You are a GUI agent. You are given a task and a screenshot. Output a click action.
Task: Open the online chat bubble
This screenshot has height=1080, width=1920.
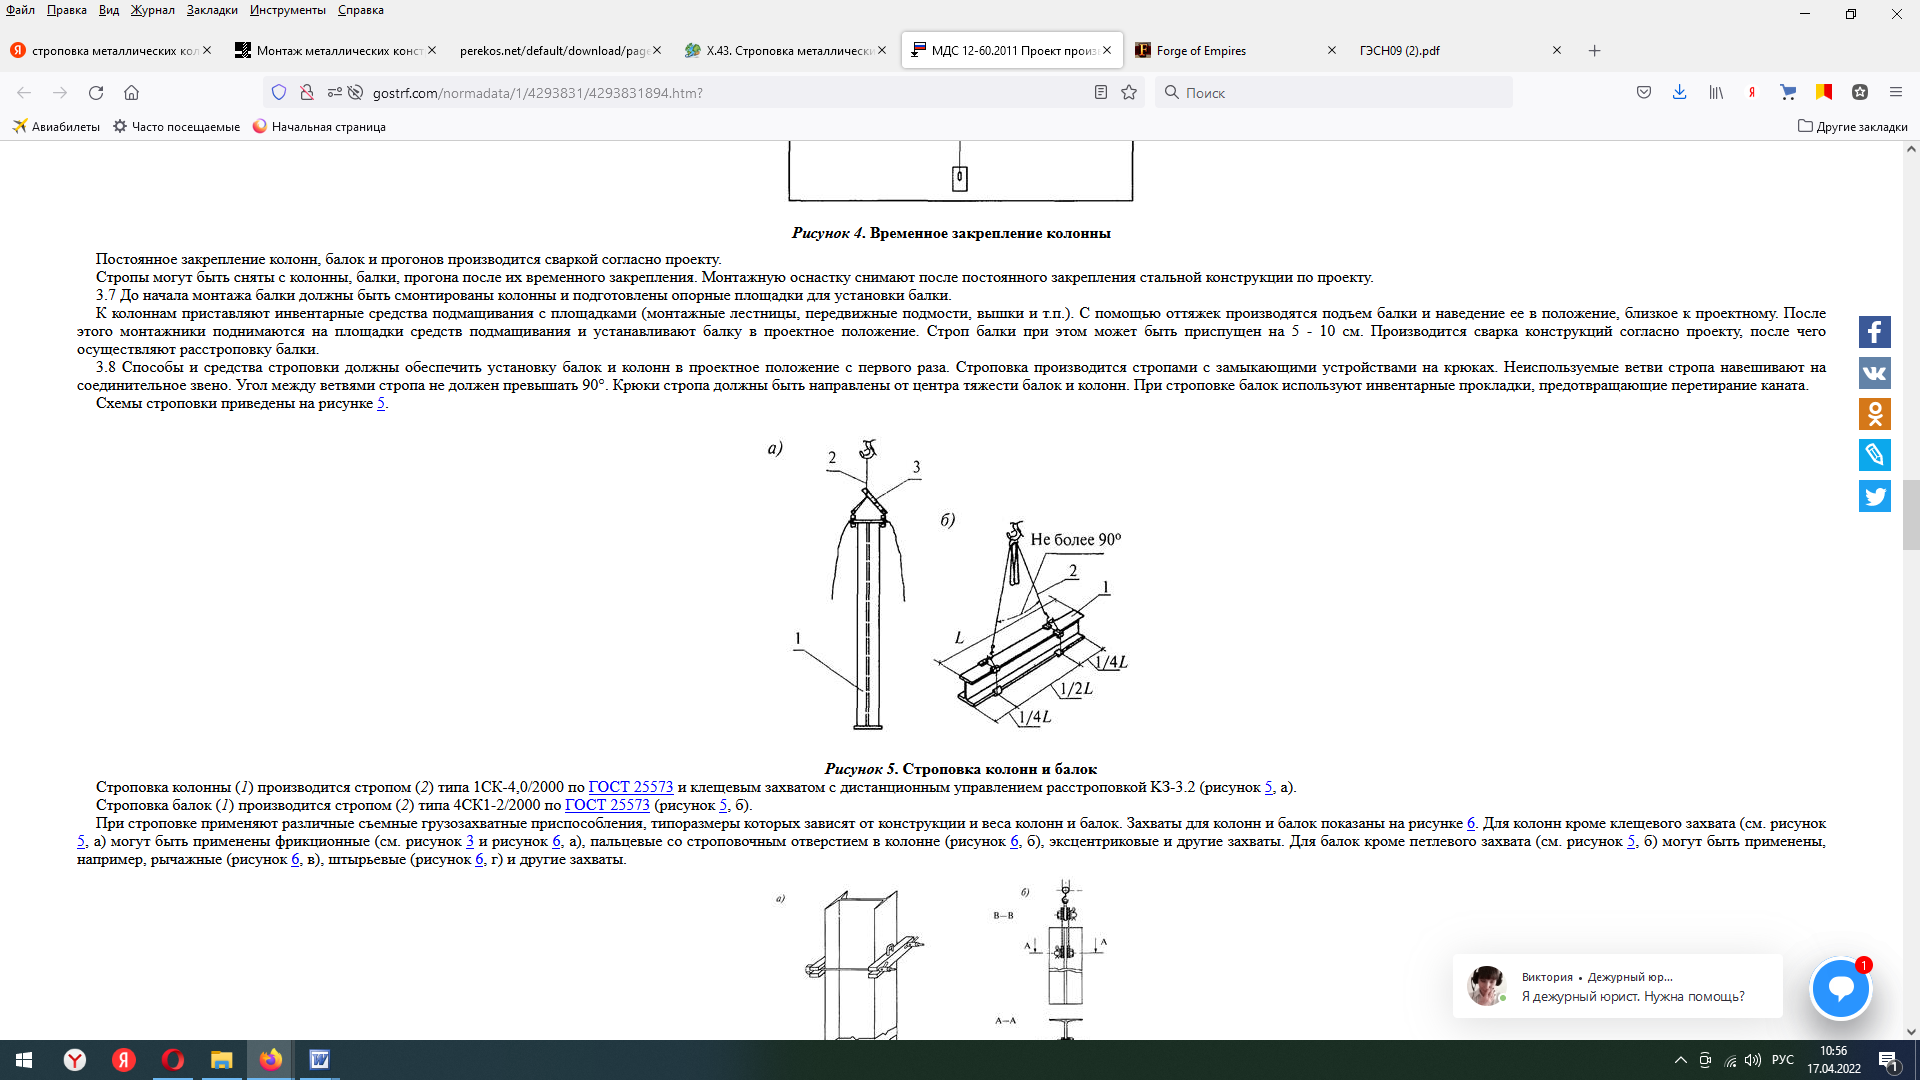click(1840, 988)
